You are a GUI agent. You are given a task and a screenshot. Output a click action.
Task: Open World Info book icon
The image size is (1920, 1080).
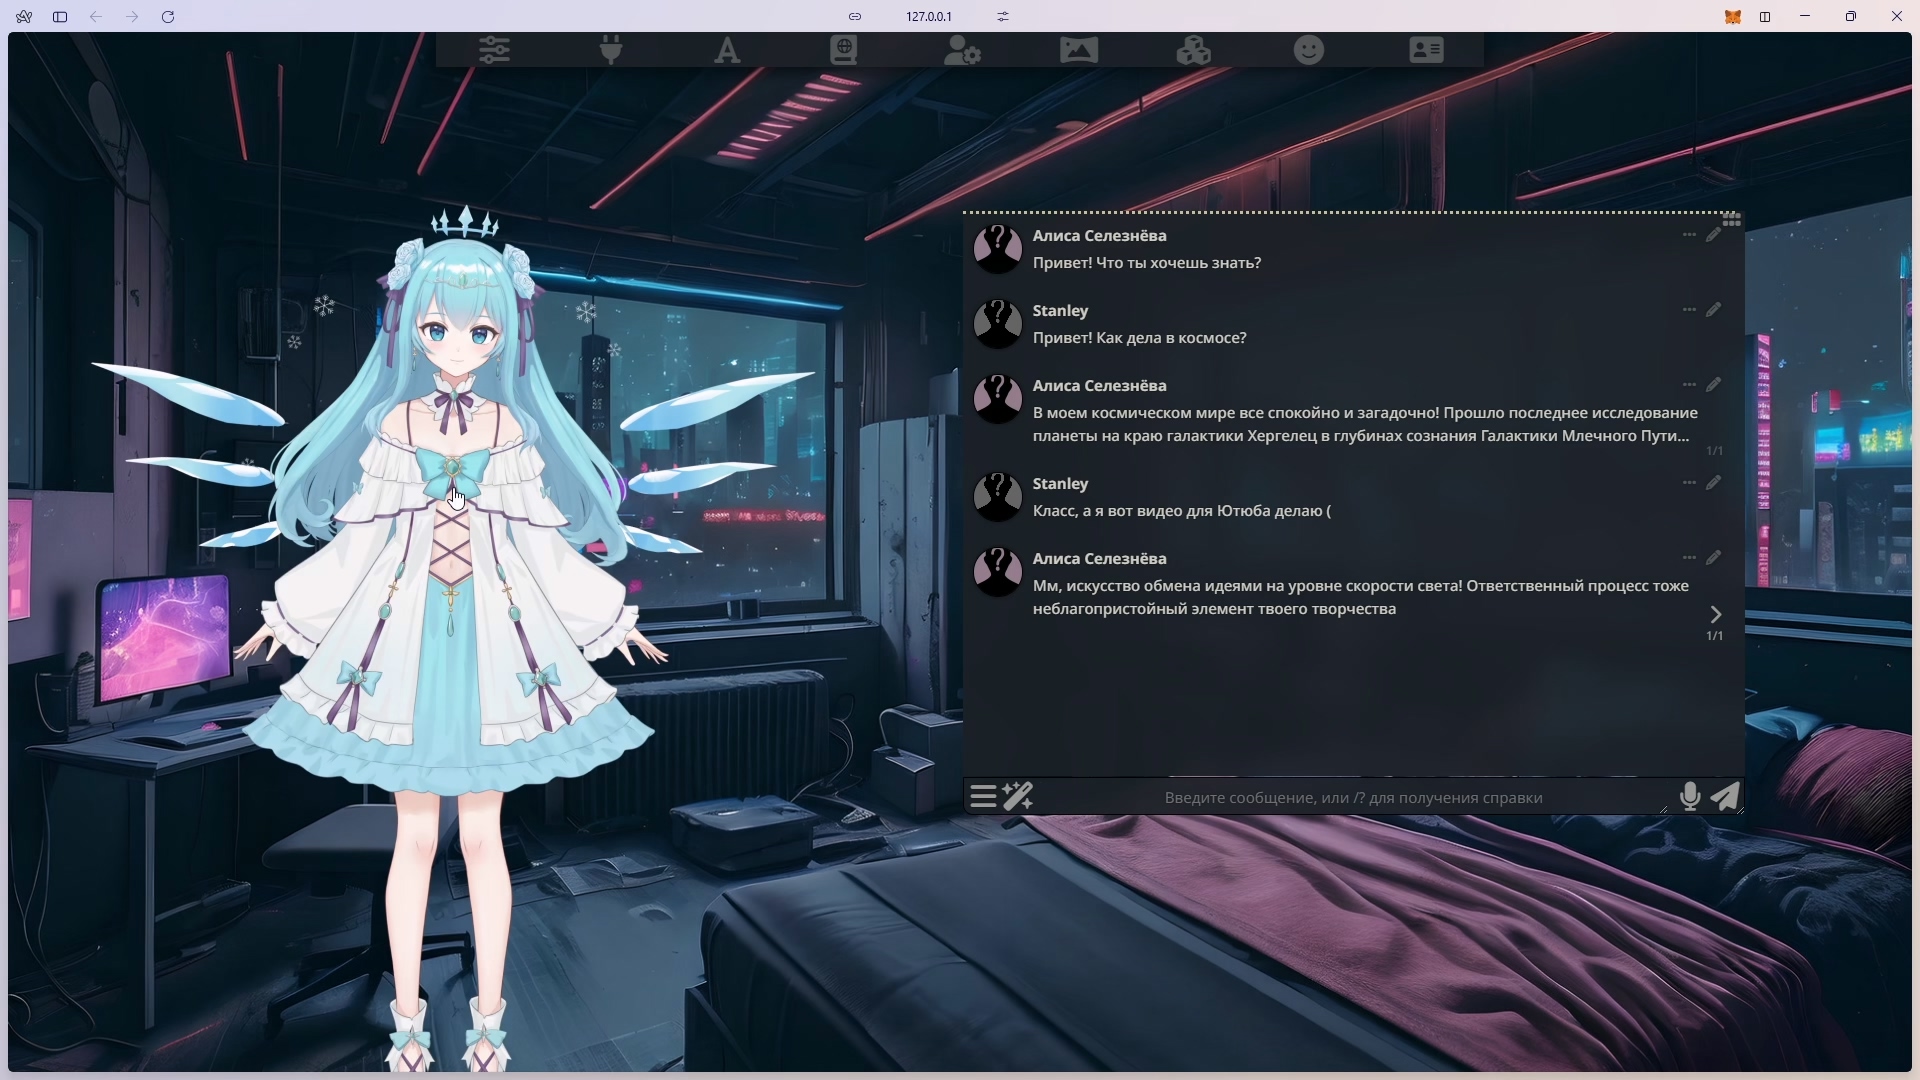click(844, 50)
